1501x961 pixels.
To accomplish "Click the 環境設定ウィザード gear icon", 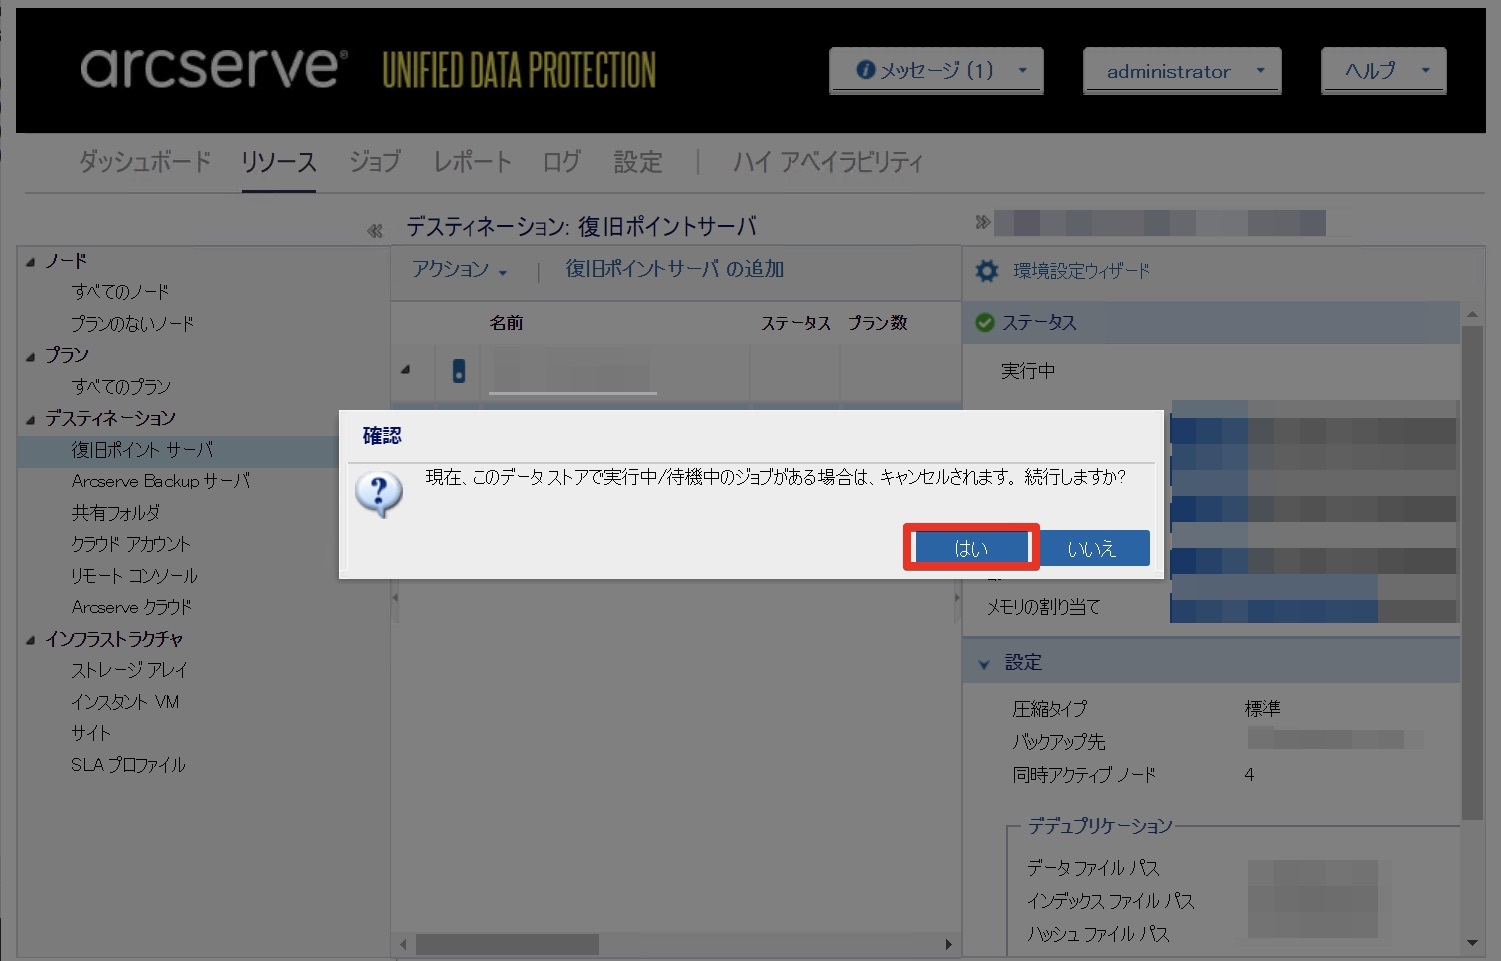I will [987, 271].
